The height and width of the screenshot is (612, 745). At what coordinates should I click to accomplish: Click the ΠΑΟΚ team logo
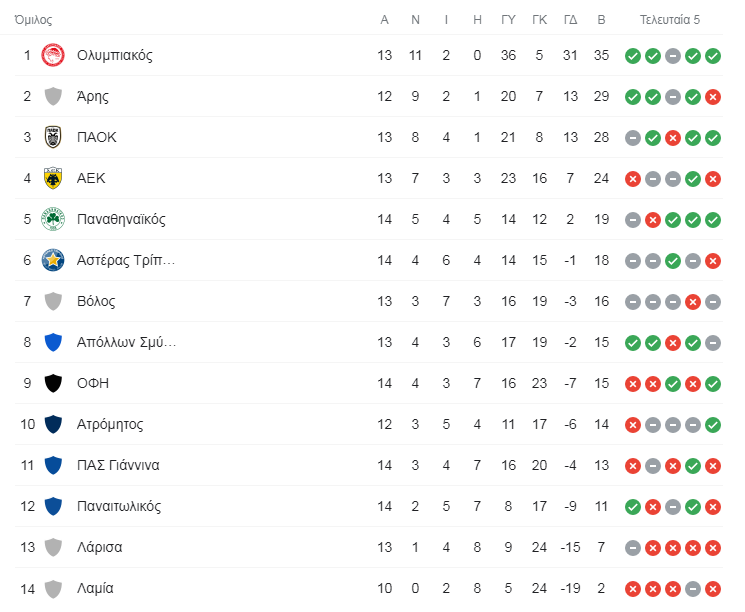(53, 137)
